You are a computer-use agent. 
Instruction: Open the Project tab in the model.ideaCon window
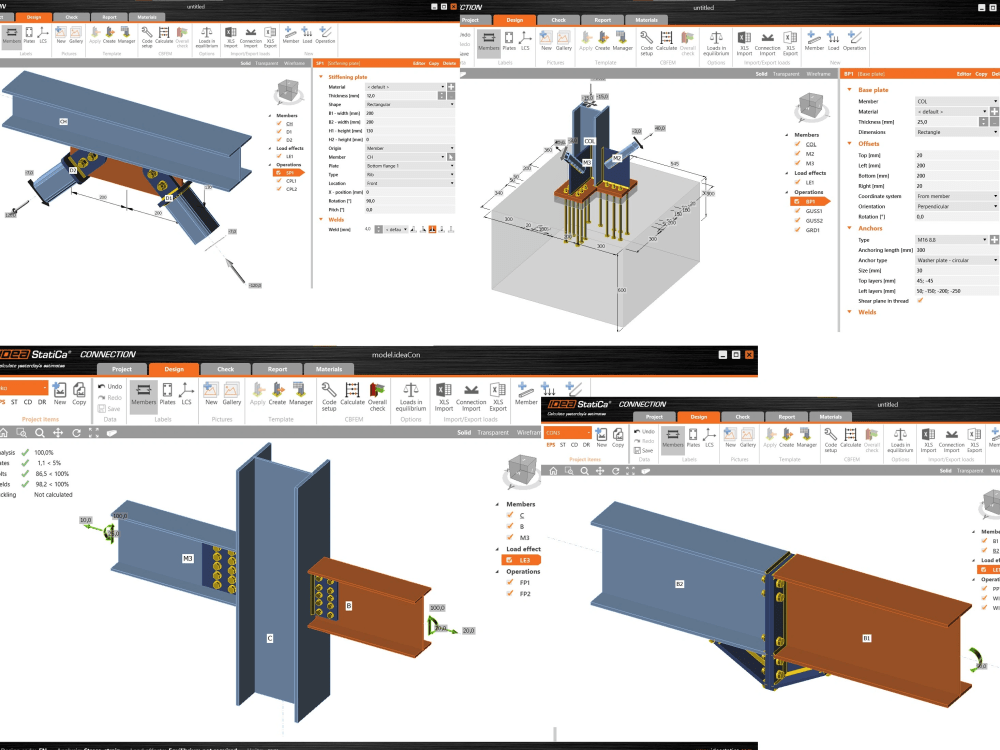tap(122, 369)
